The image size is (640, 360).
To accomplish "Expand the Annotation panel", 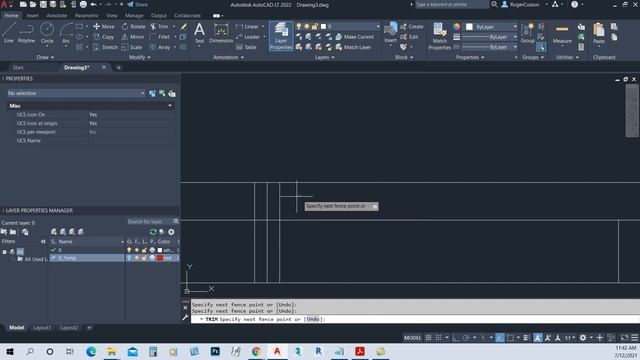I will click(228, 58).
